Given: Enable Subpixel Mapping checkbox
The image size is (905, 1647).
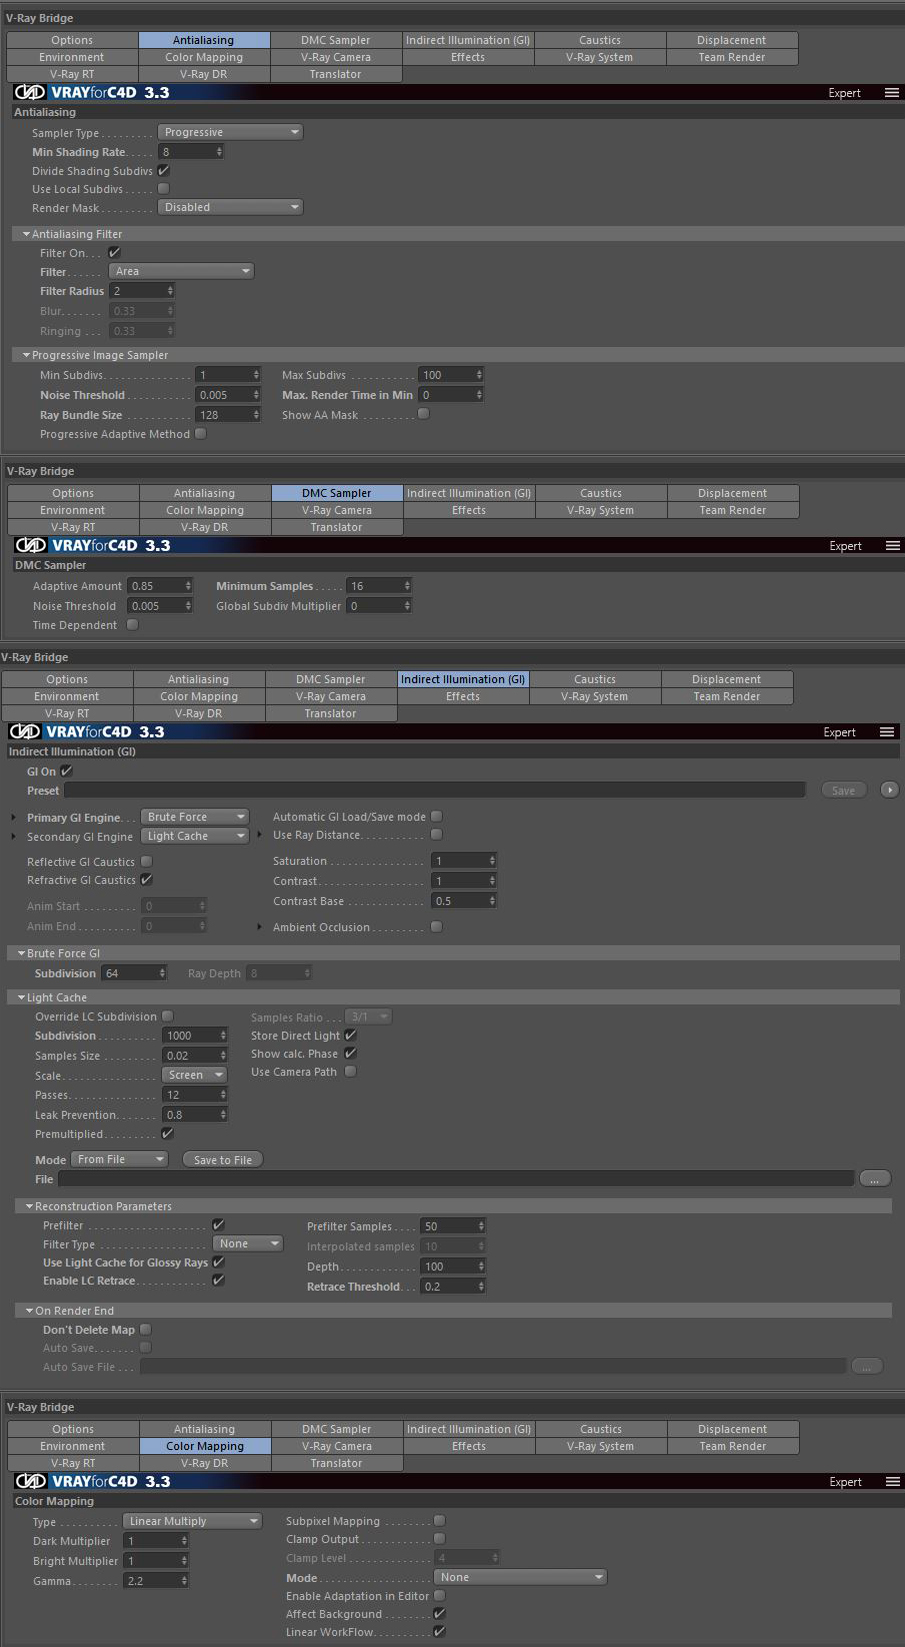Looking at the screenshot, I should [439, 1521].
